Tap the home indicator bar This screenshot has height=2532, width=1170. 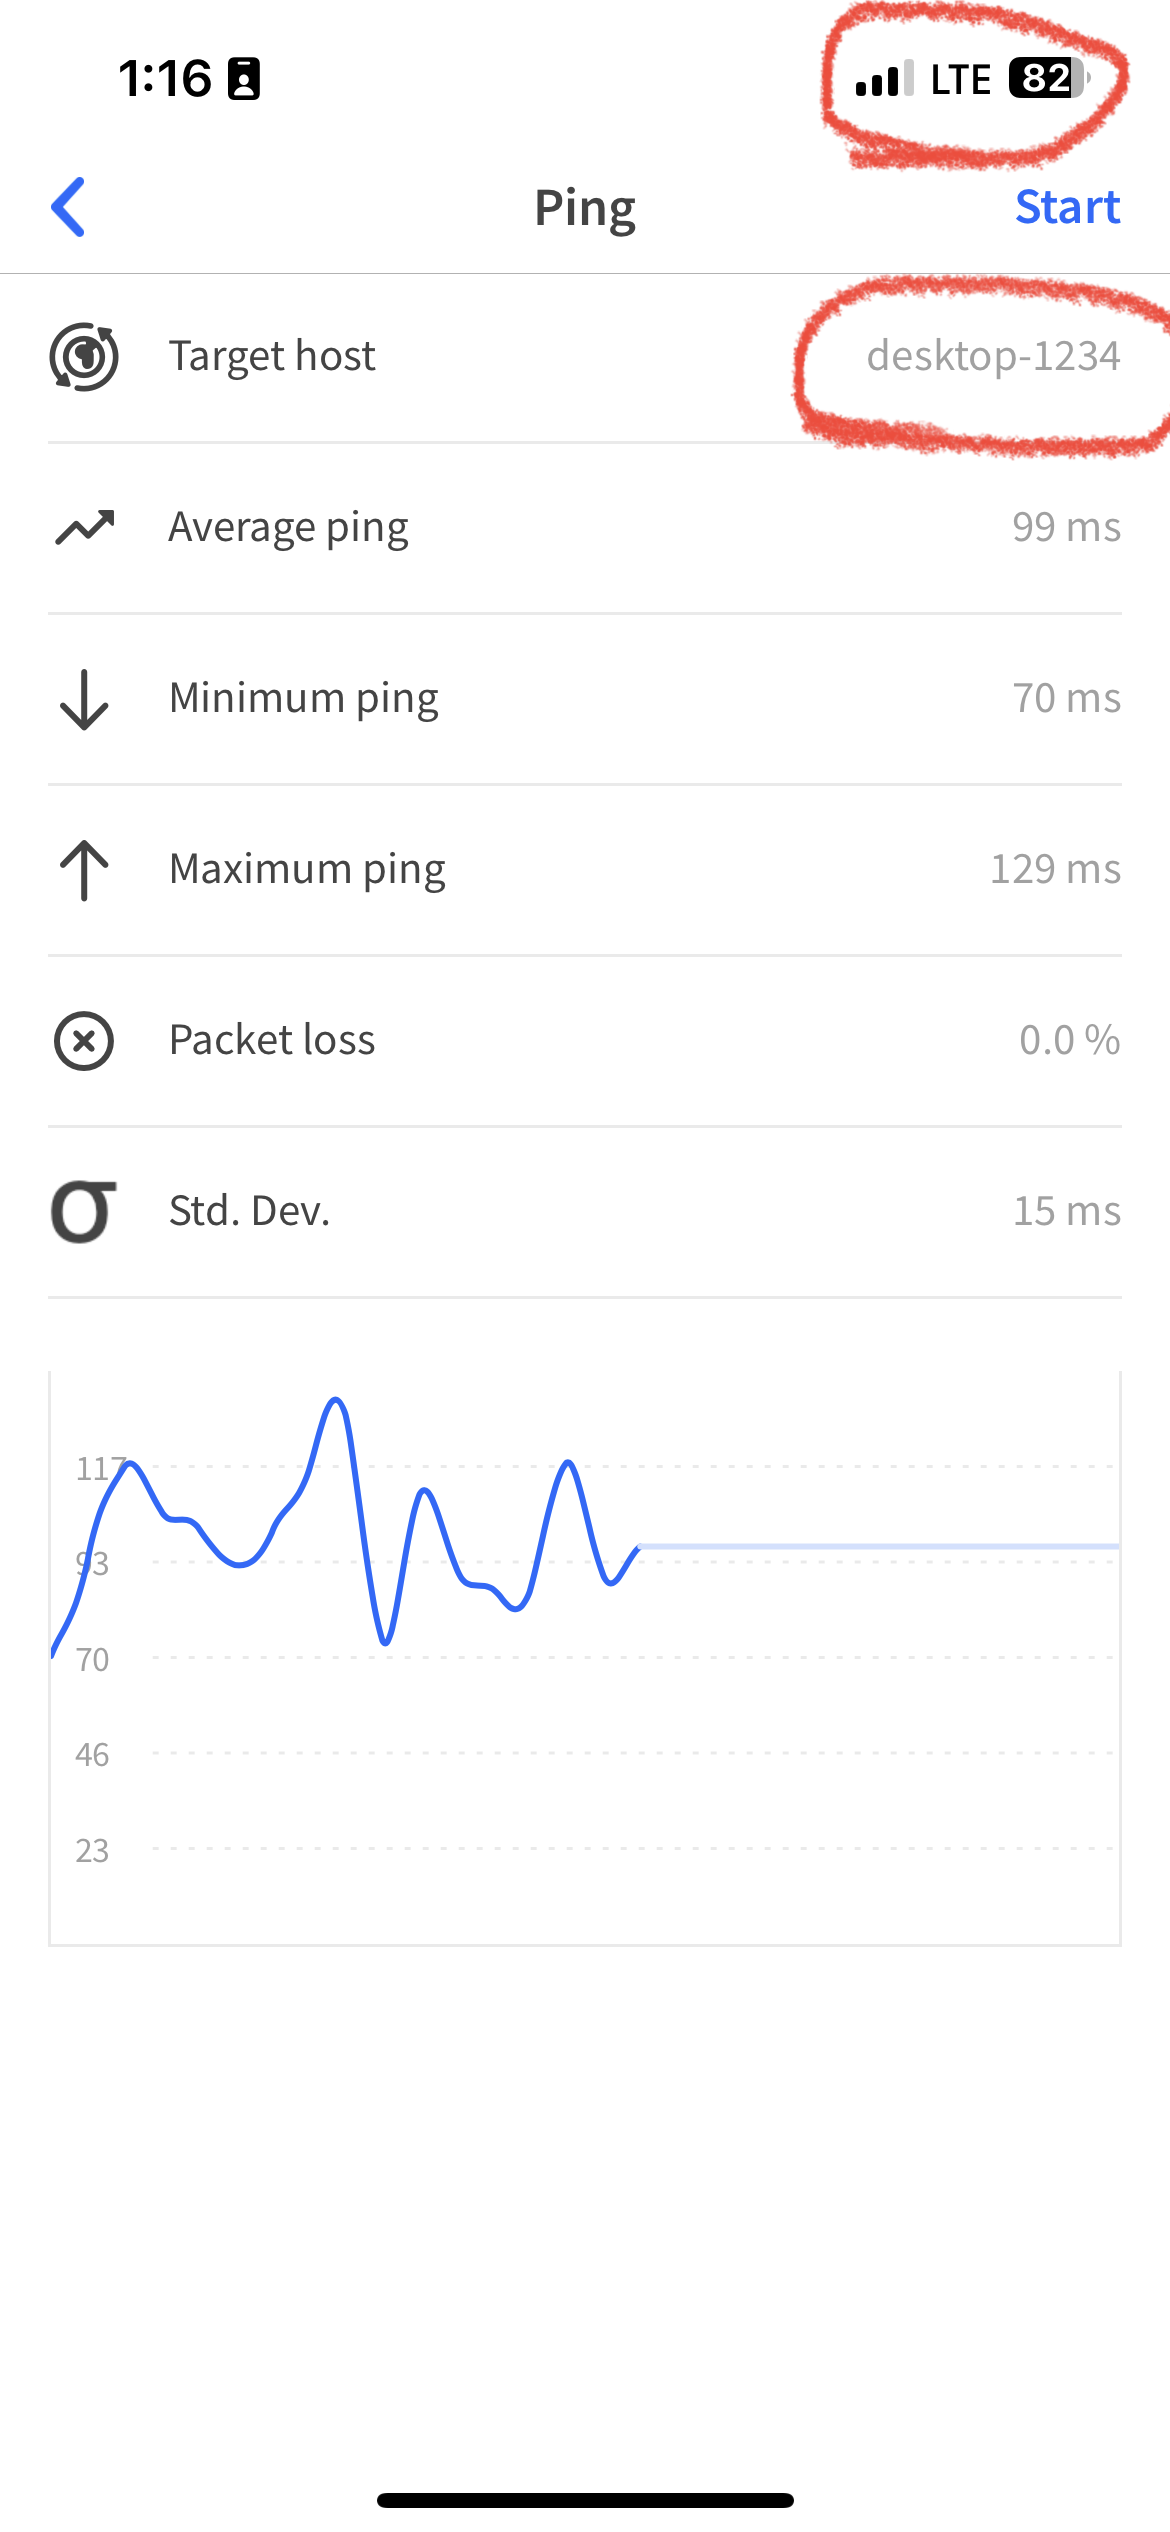click(585, 2500)
